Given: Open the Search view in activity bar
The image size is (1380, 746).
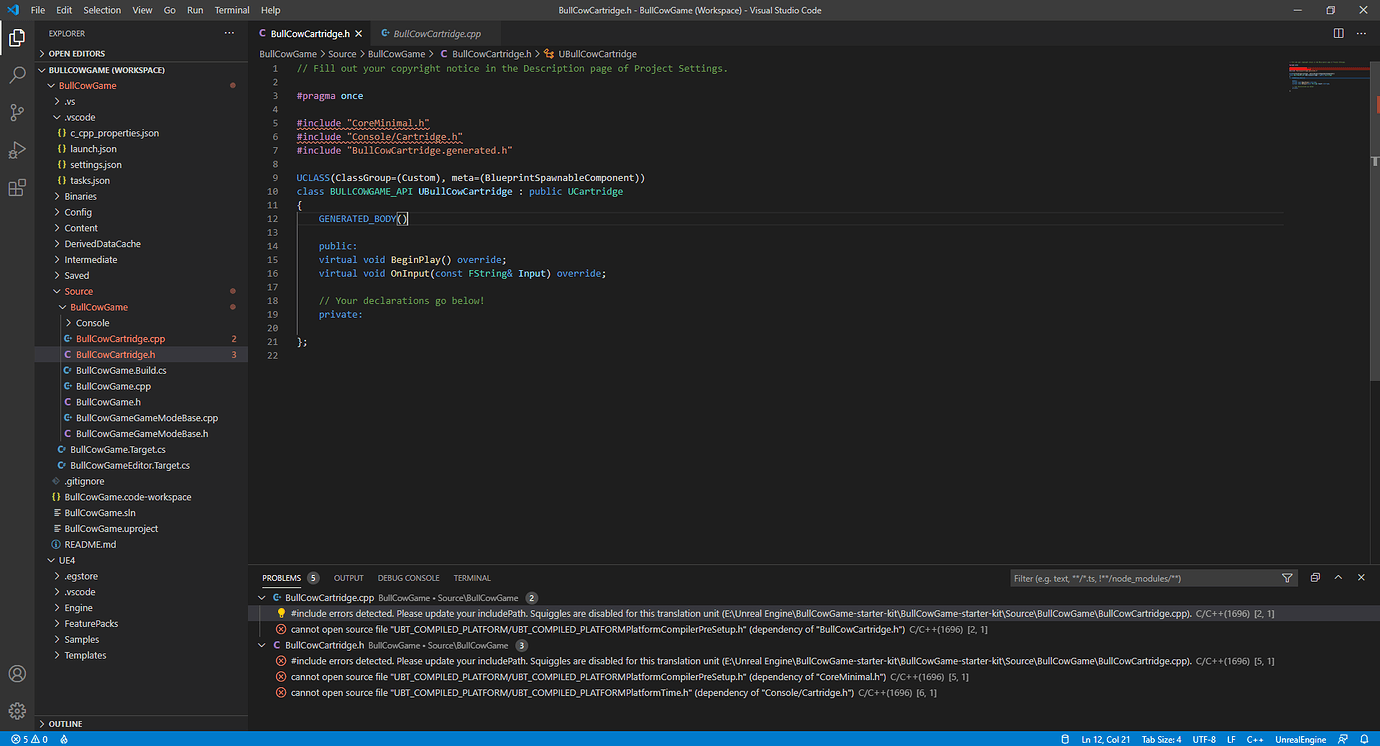Looking at the screenshot, I should tap(17, 75).
